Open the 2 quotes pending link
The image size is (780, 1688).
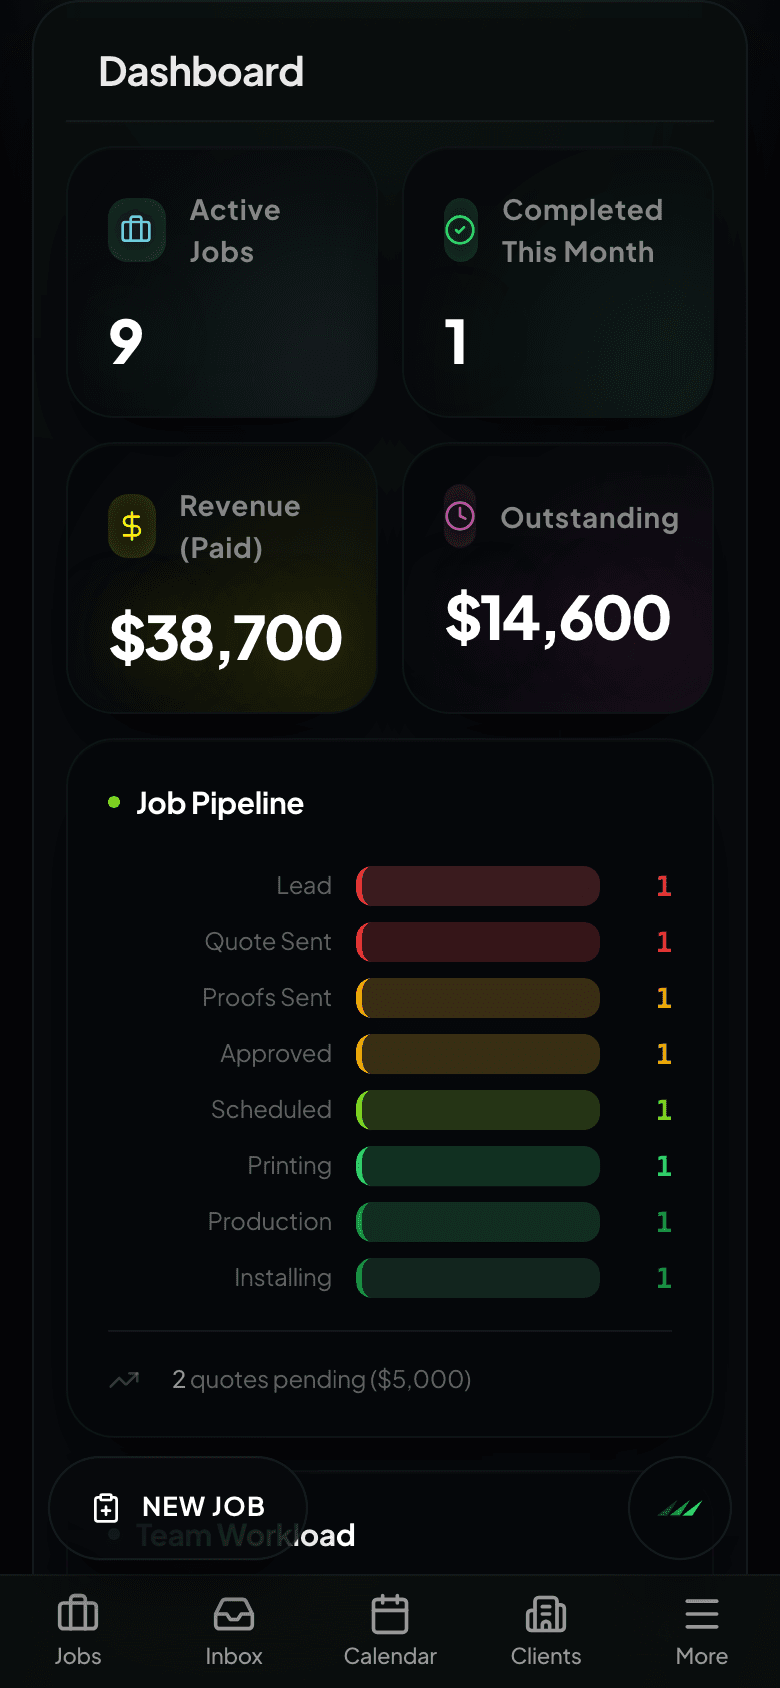tap(322, 1379)
